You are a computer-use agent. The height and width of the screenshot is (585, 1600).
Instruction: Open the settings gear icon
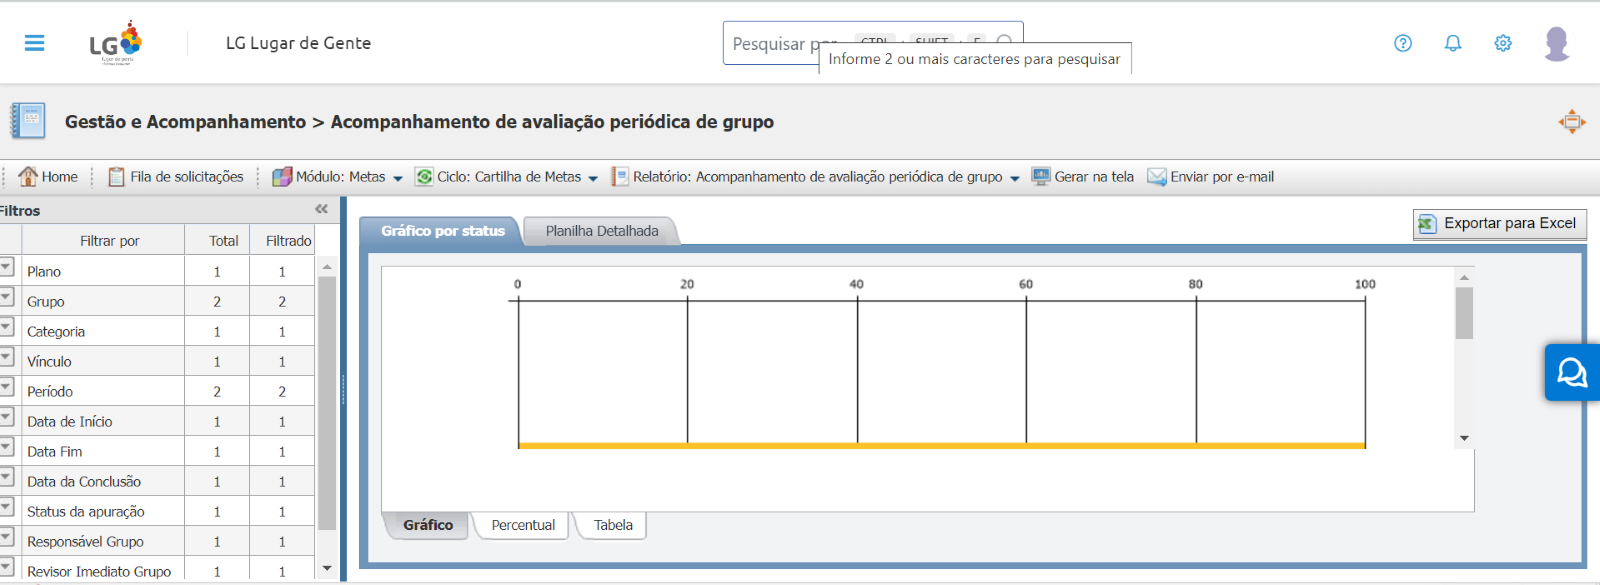(1503, 43)
